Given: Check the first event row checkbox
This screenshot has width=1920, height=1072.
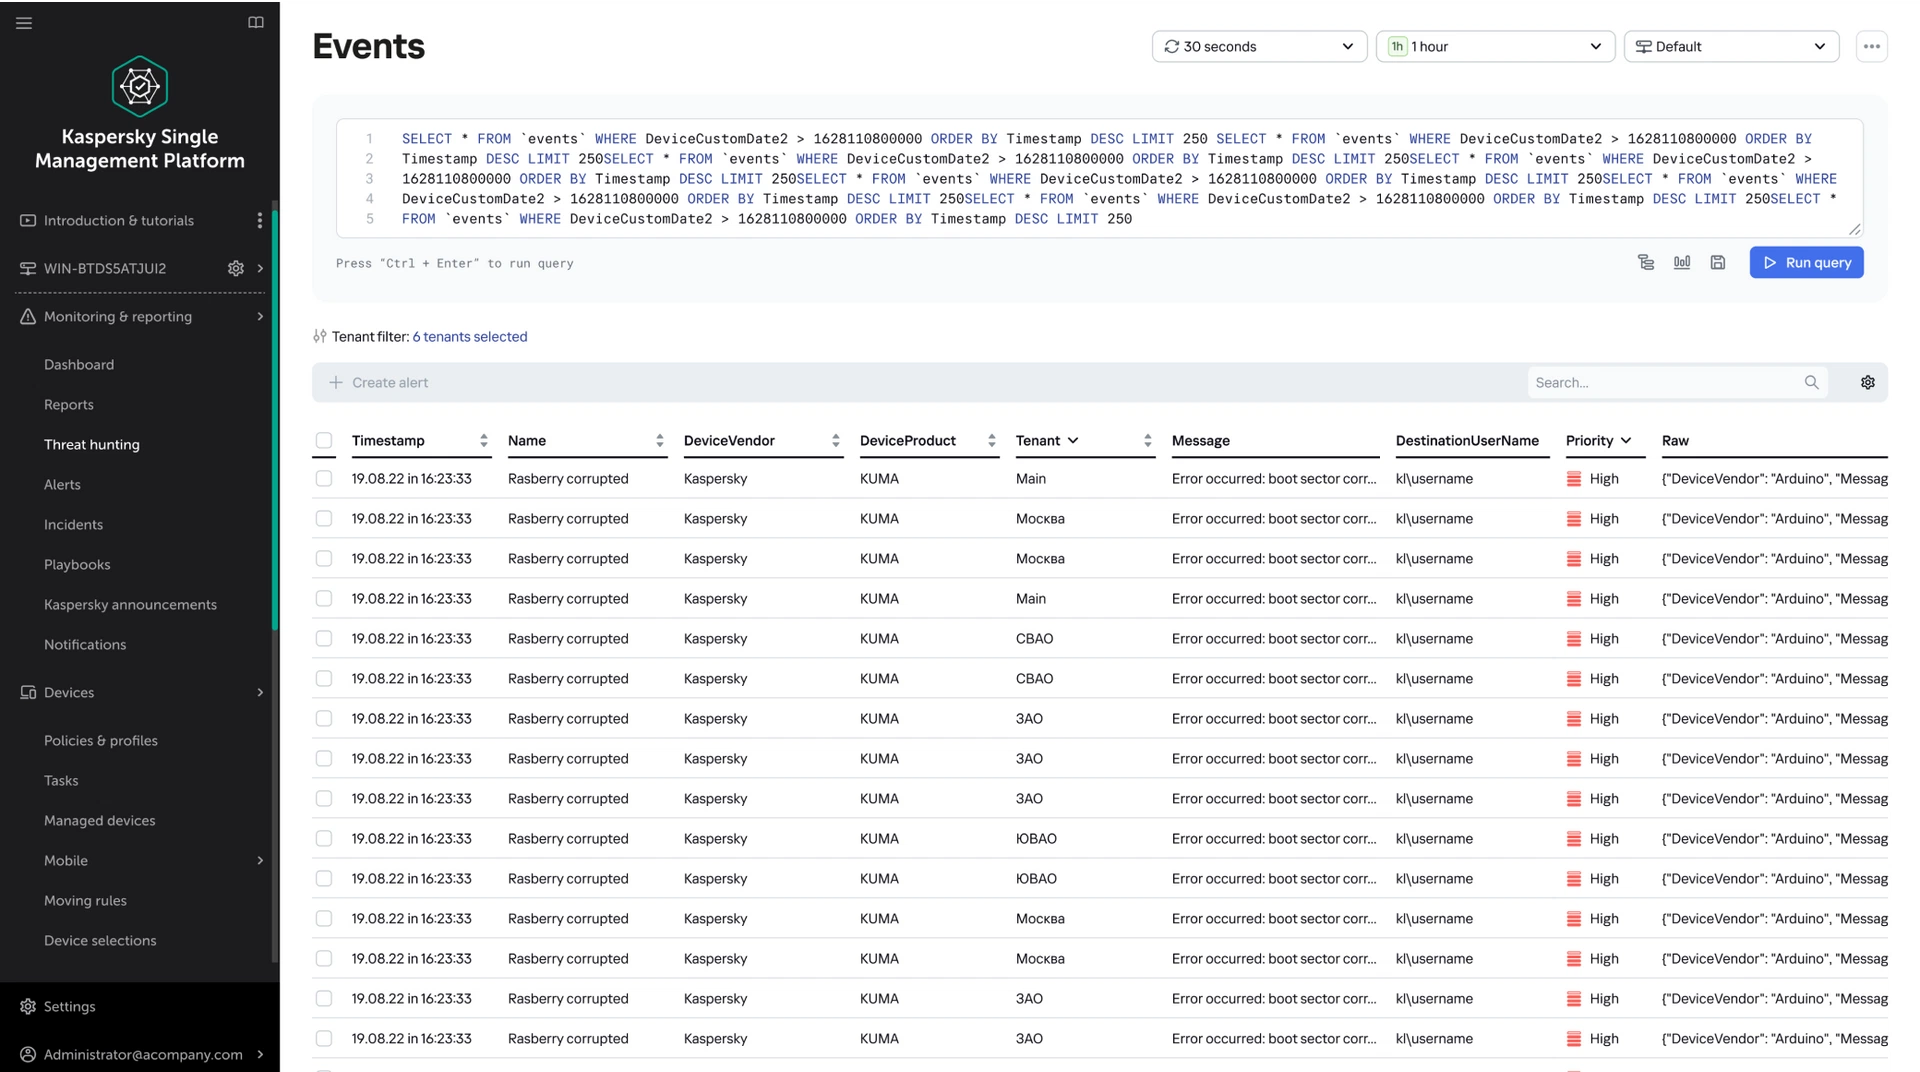Looking at the screenshot, I should coord(324,479).
